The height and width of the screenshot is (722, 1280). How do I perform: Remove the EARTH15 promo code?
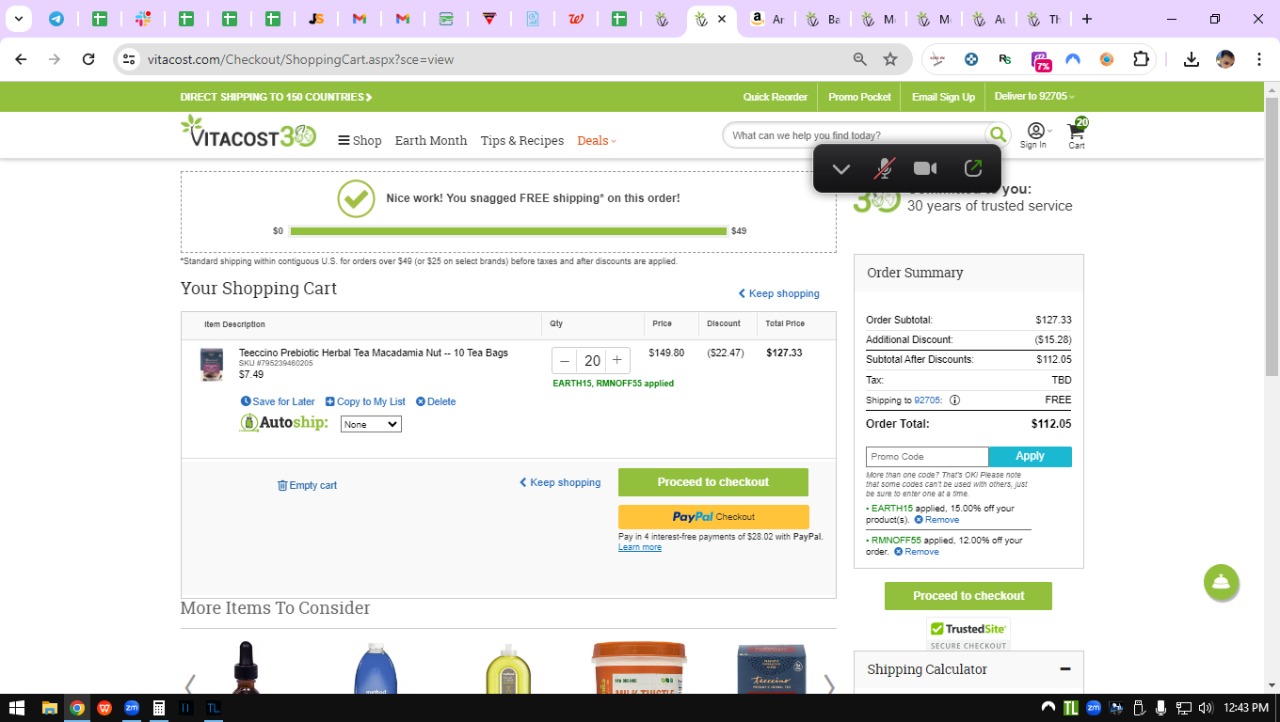[x=937, y=520]
